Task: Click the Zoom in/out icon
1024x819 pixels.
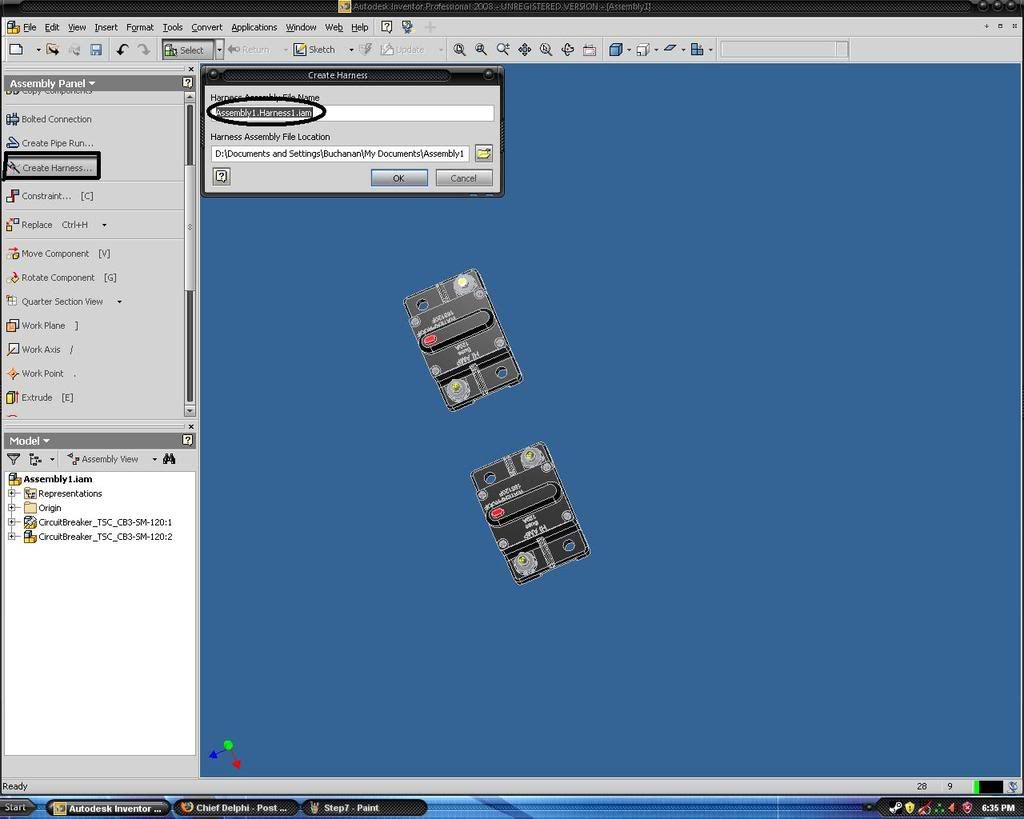Action: tap(503, 50)
